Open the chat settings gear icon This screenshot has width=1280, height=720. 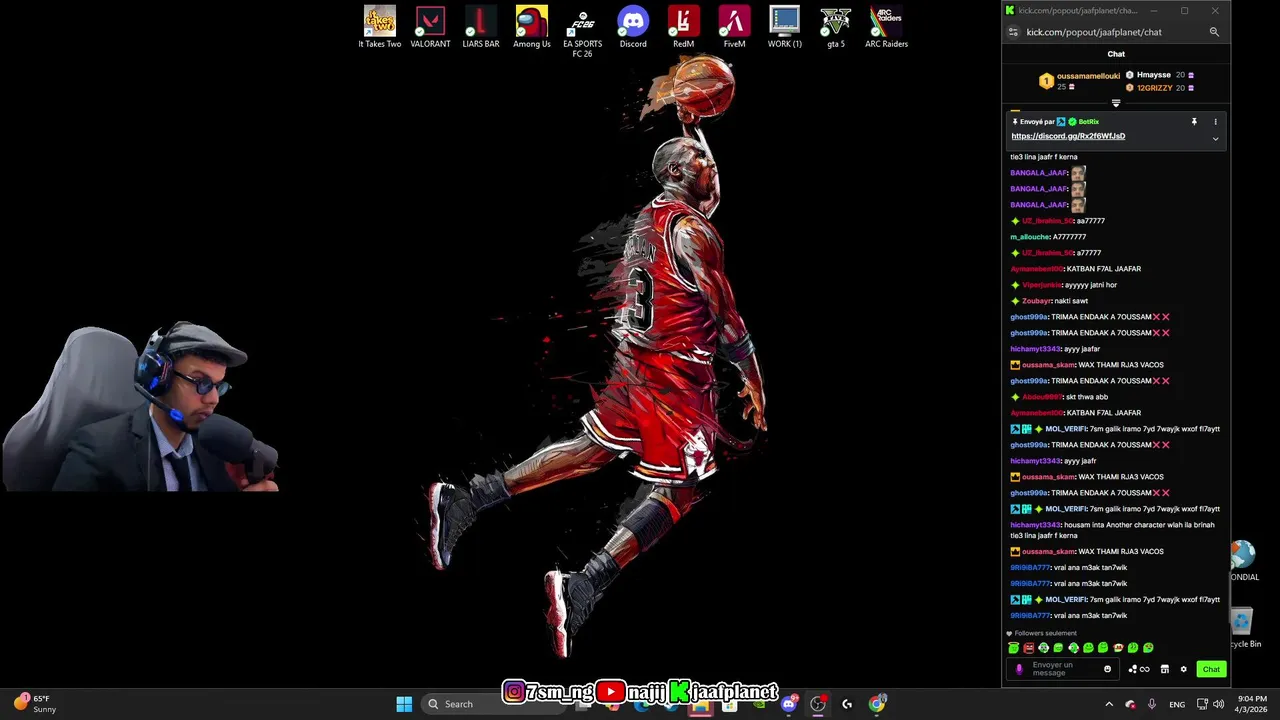[x=1184, y=669]
